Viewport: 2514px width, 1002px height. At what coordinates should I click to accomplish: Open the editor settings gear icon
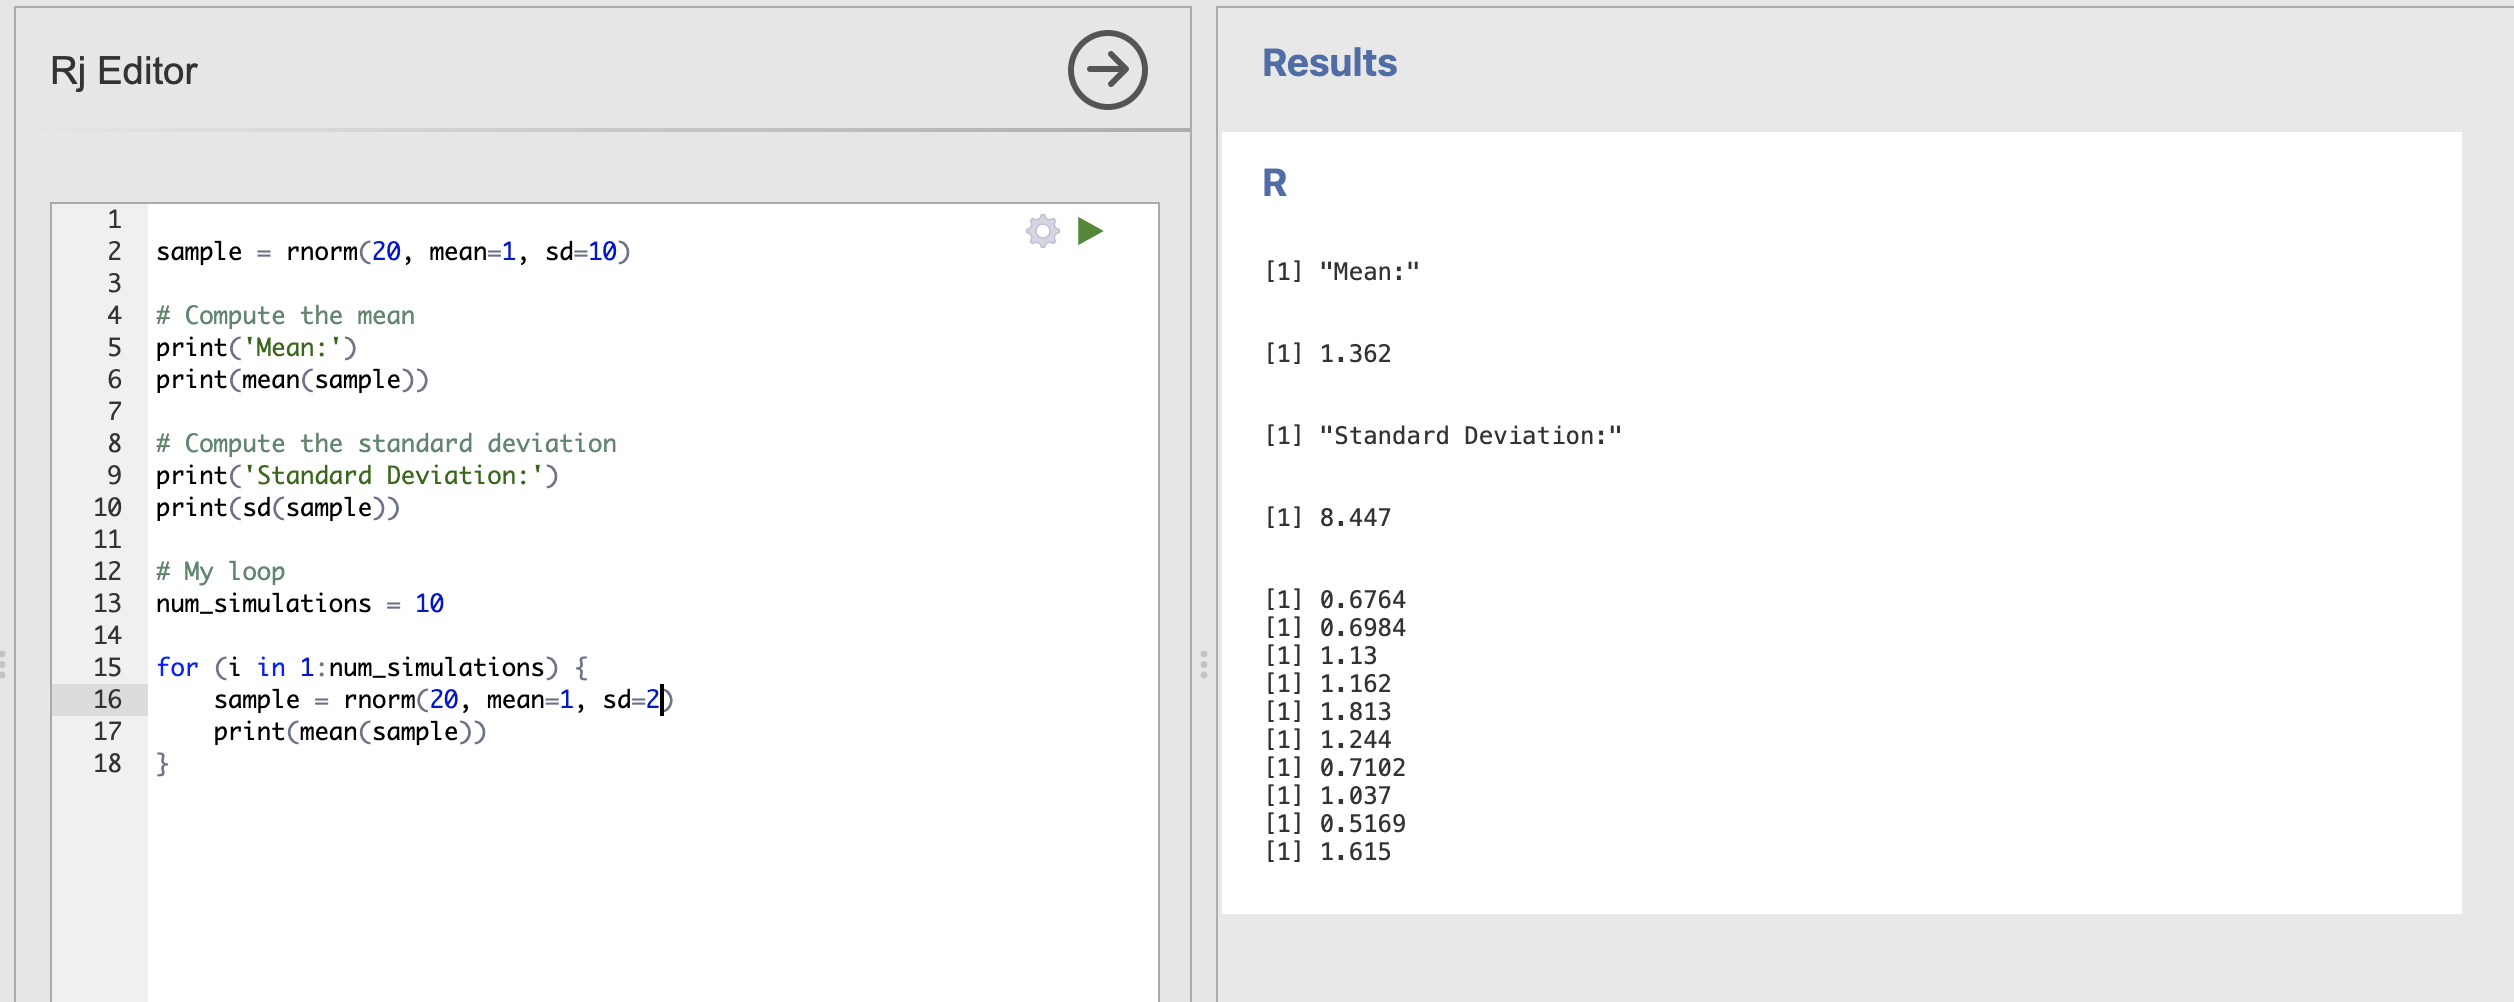[1042, 231]
